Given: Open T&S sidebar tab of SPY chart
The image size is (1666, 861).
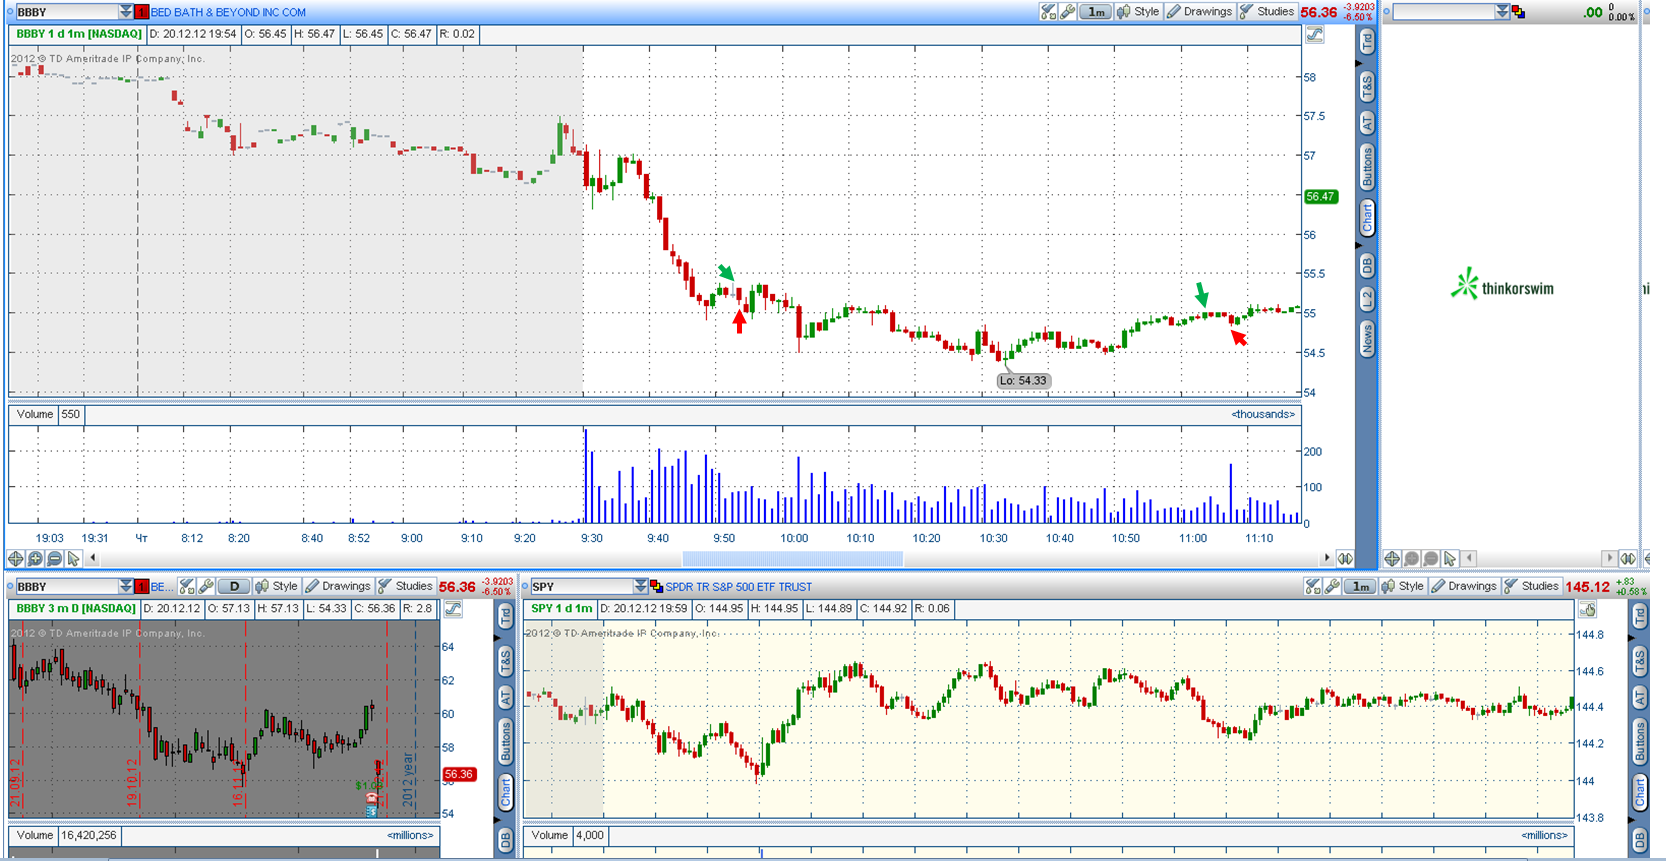Looking at the screenshot, I should (x=1640, y=661).
